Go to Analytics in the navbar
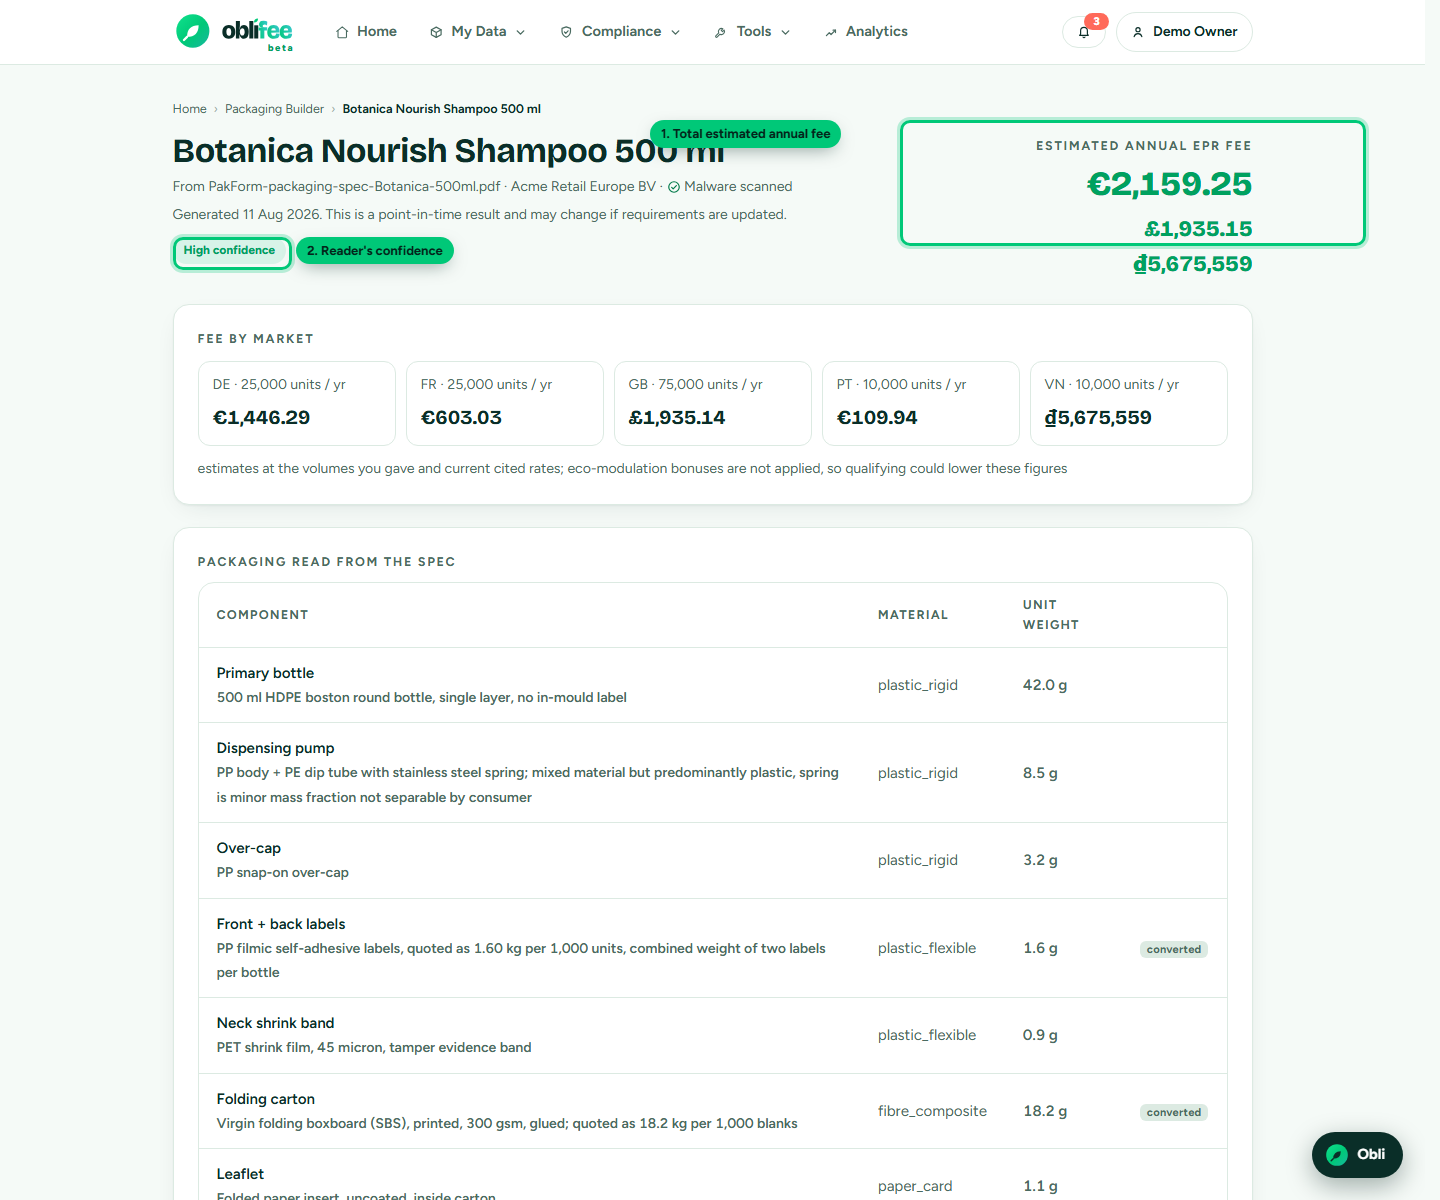The image size is (1440, 1200). coord(866,32)
